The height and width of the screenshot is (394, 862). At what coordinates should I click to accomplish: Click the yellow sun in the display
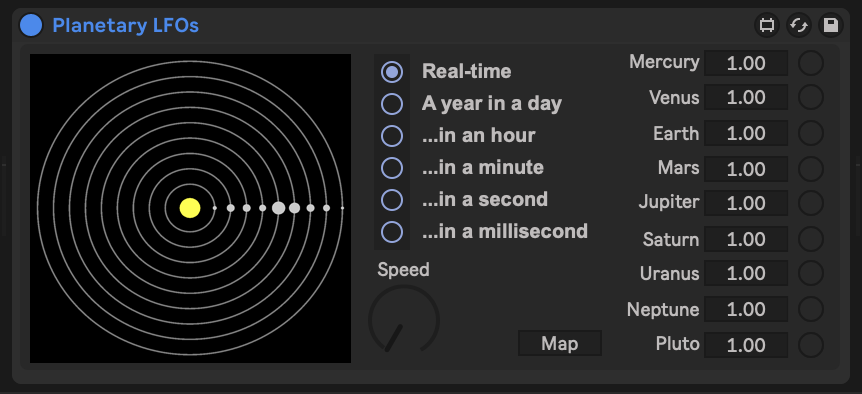click(190, 208)
